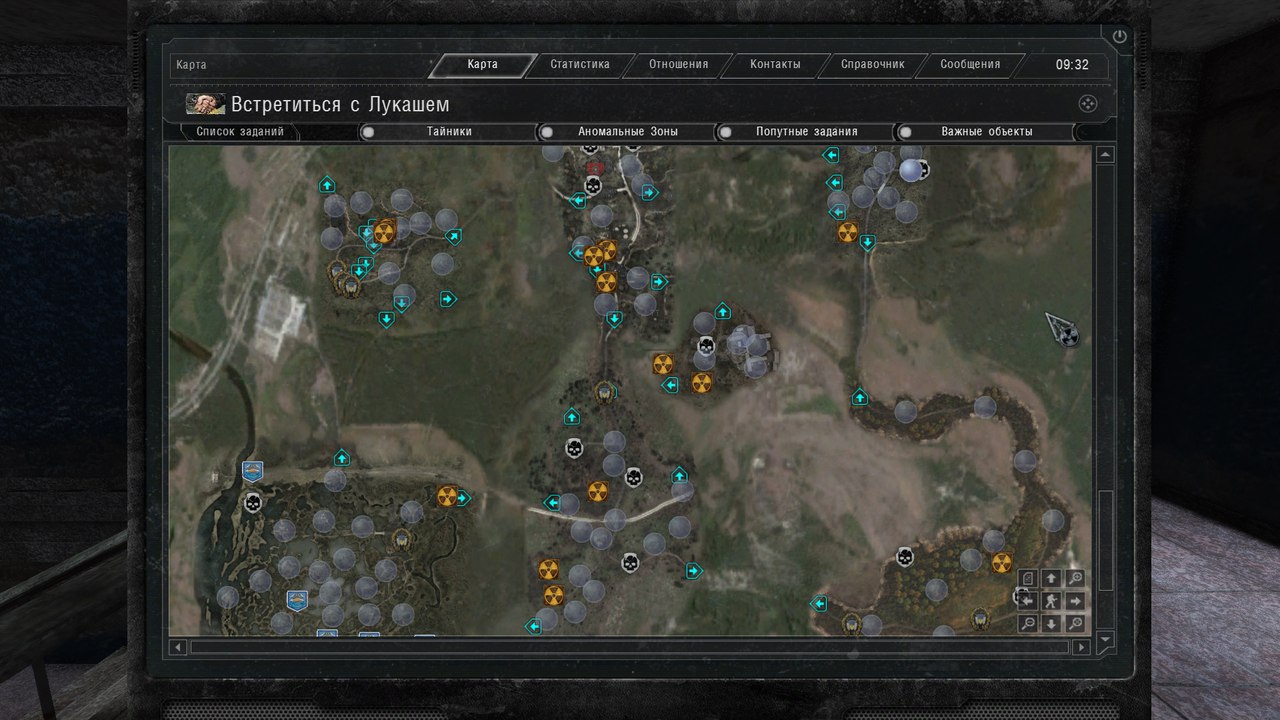
Task: Toggle the Аномальные Зоны map filter
Action: [x=627, y=131]
